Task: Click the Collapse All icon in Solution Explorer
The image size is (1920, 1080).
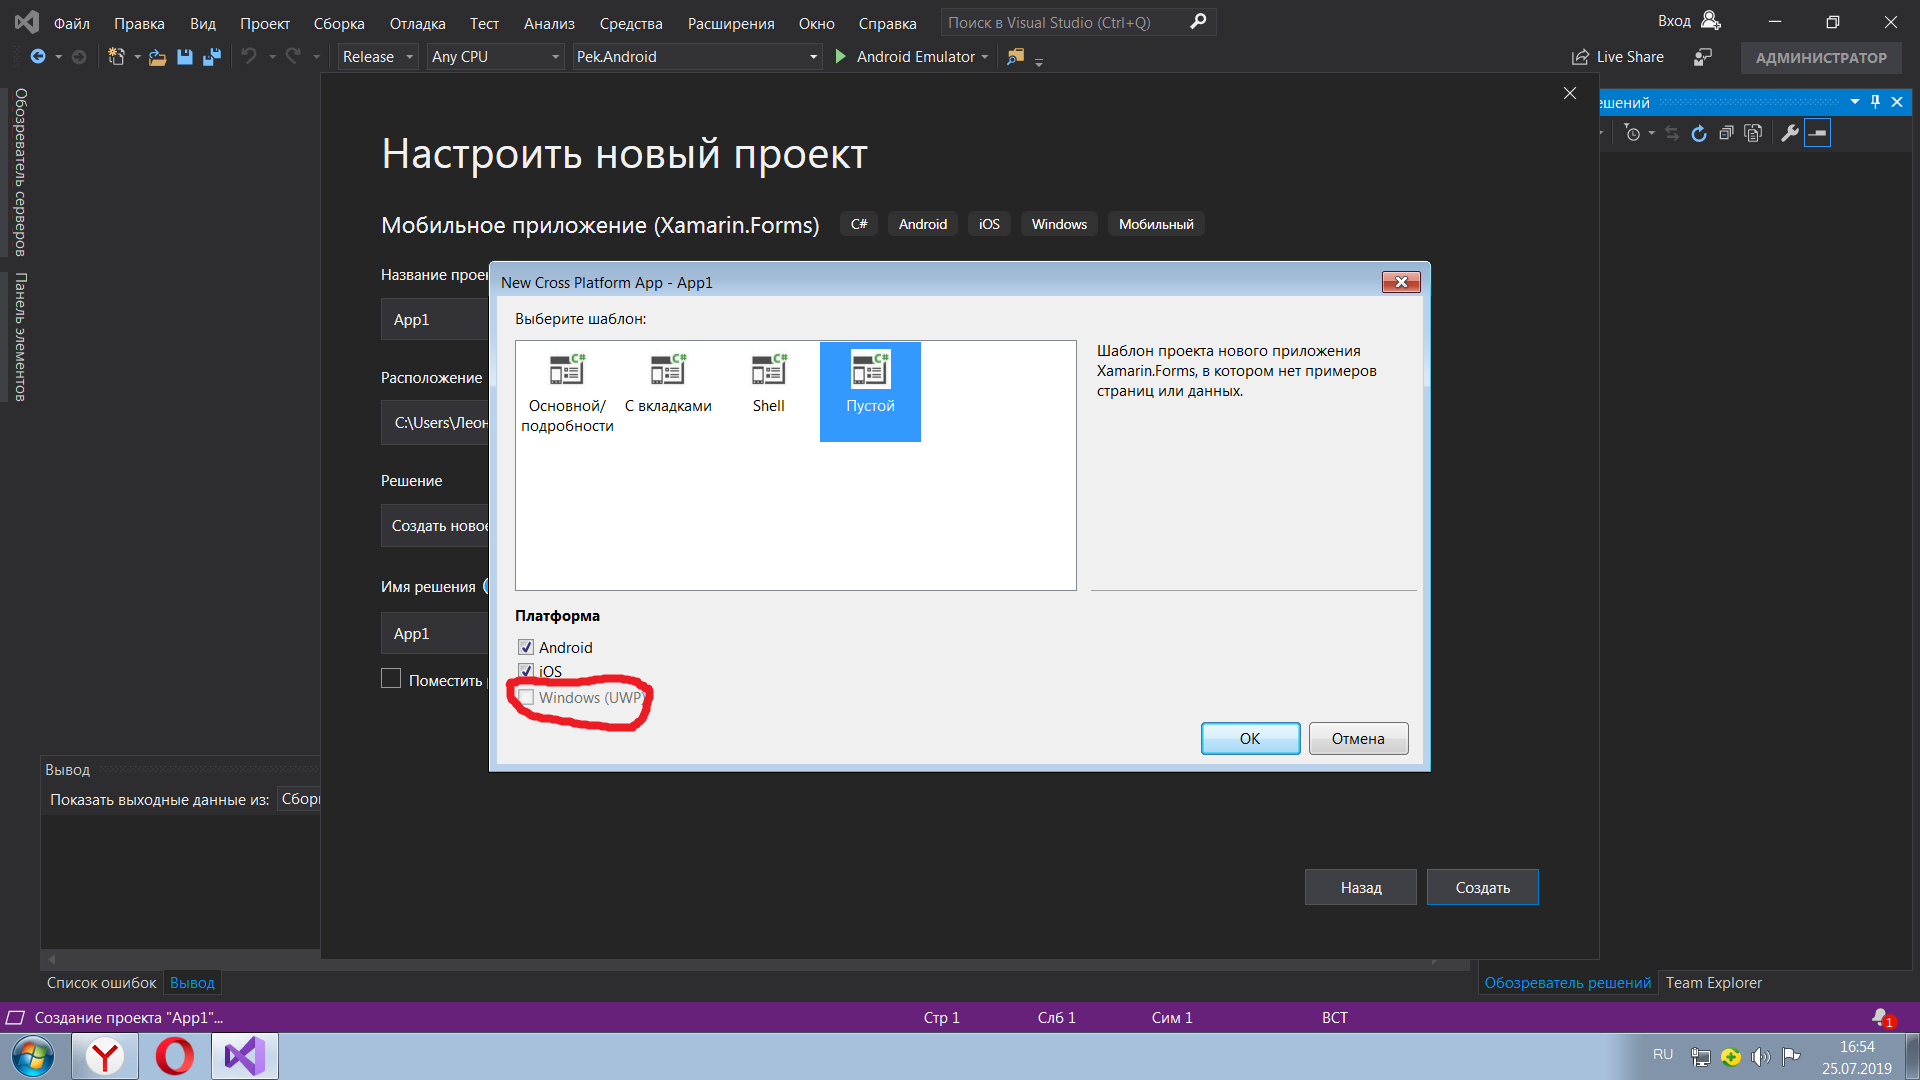Action: (x=1726, y=133)
